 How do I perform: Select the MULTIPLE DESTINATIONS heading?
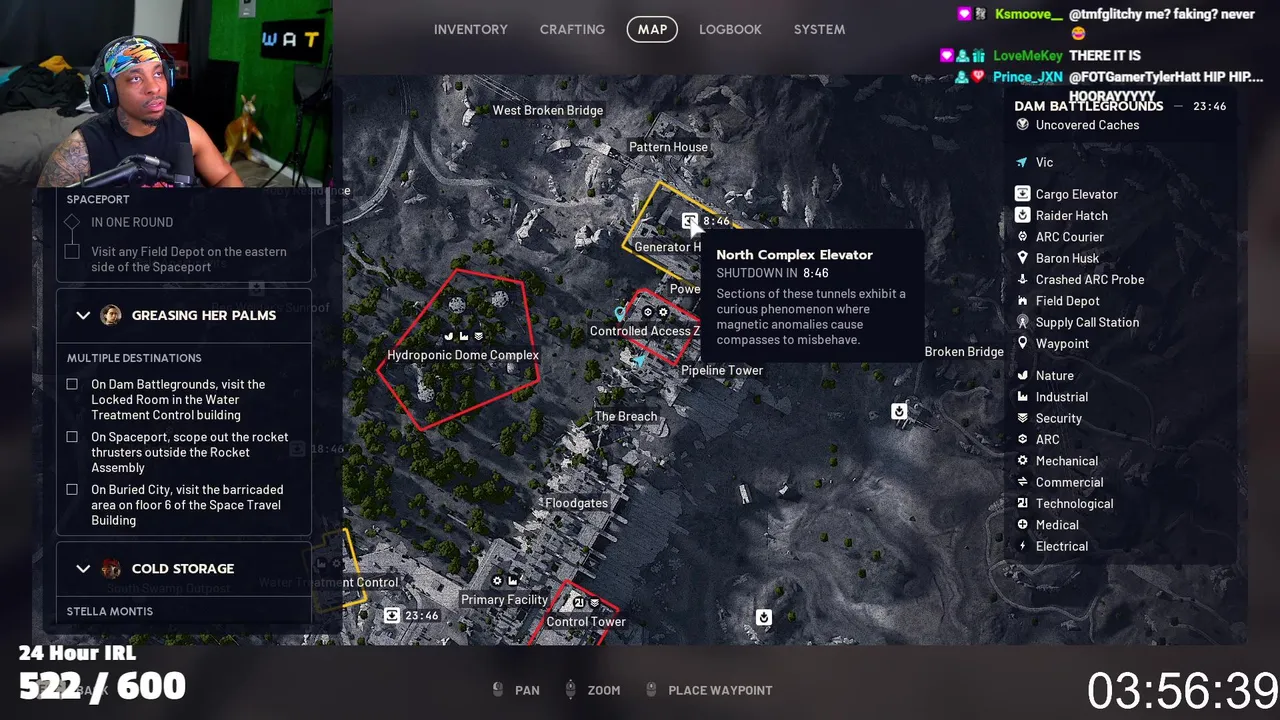(x=134, y=358)
